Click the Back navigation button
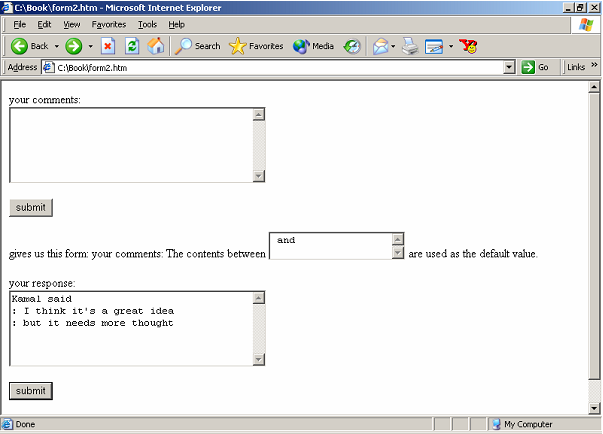The width and height of the screenshot is (603, 434). [29, 46]
